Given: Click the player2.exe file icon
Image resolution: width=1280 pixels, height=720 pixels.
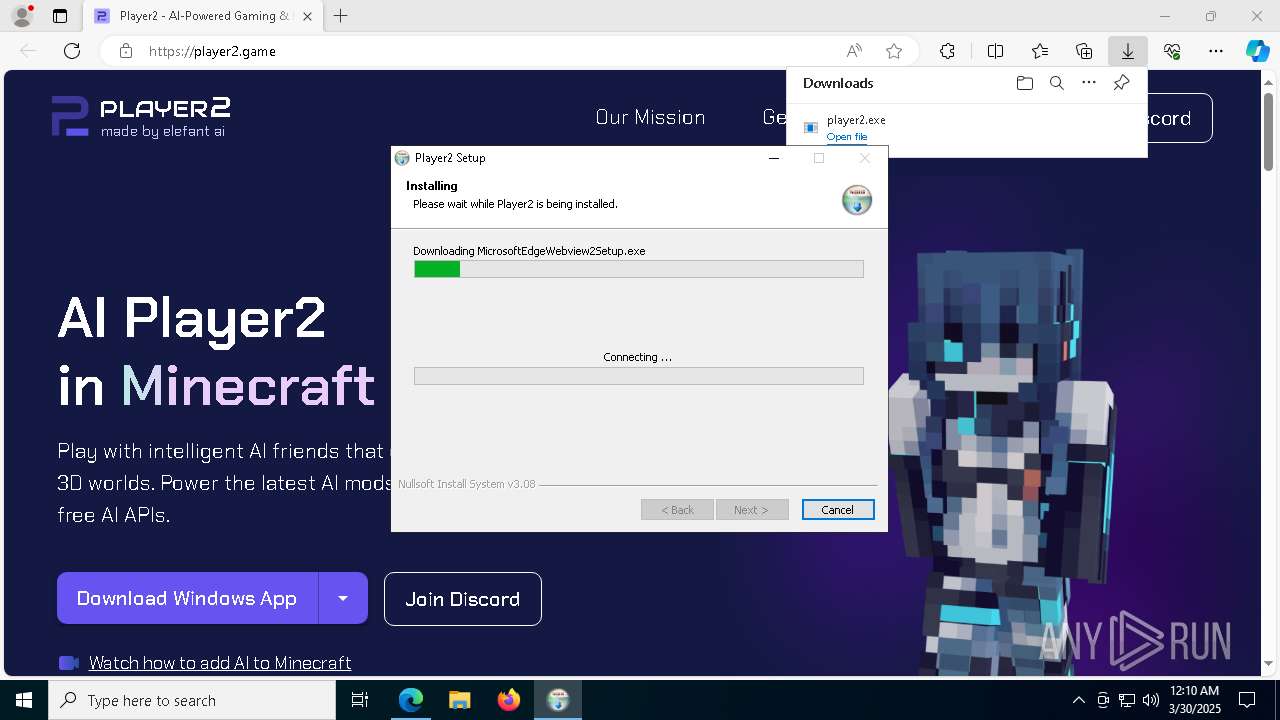Looking at the screenshot, I should (x=811, y=127).
